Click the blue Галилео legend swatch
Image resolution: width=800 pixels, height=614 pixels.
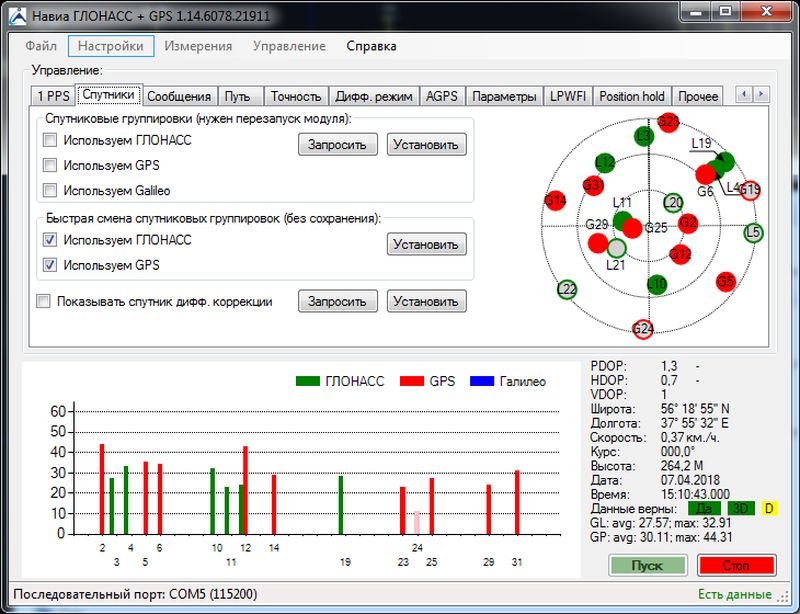tap(482, 381)
